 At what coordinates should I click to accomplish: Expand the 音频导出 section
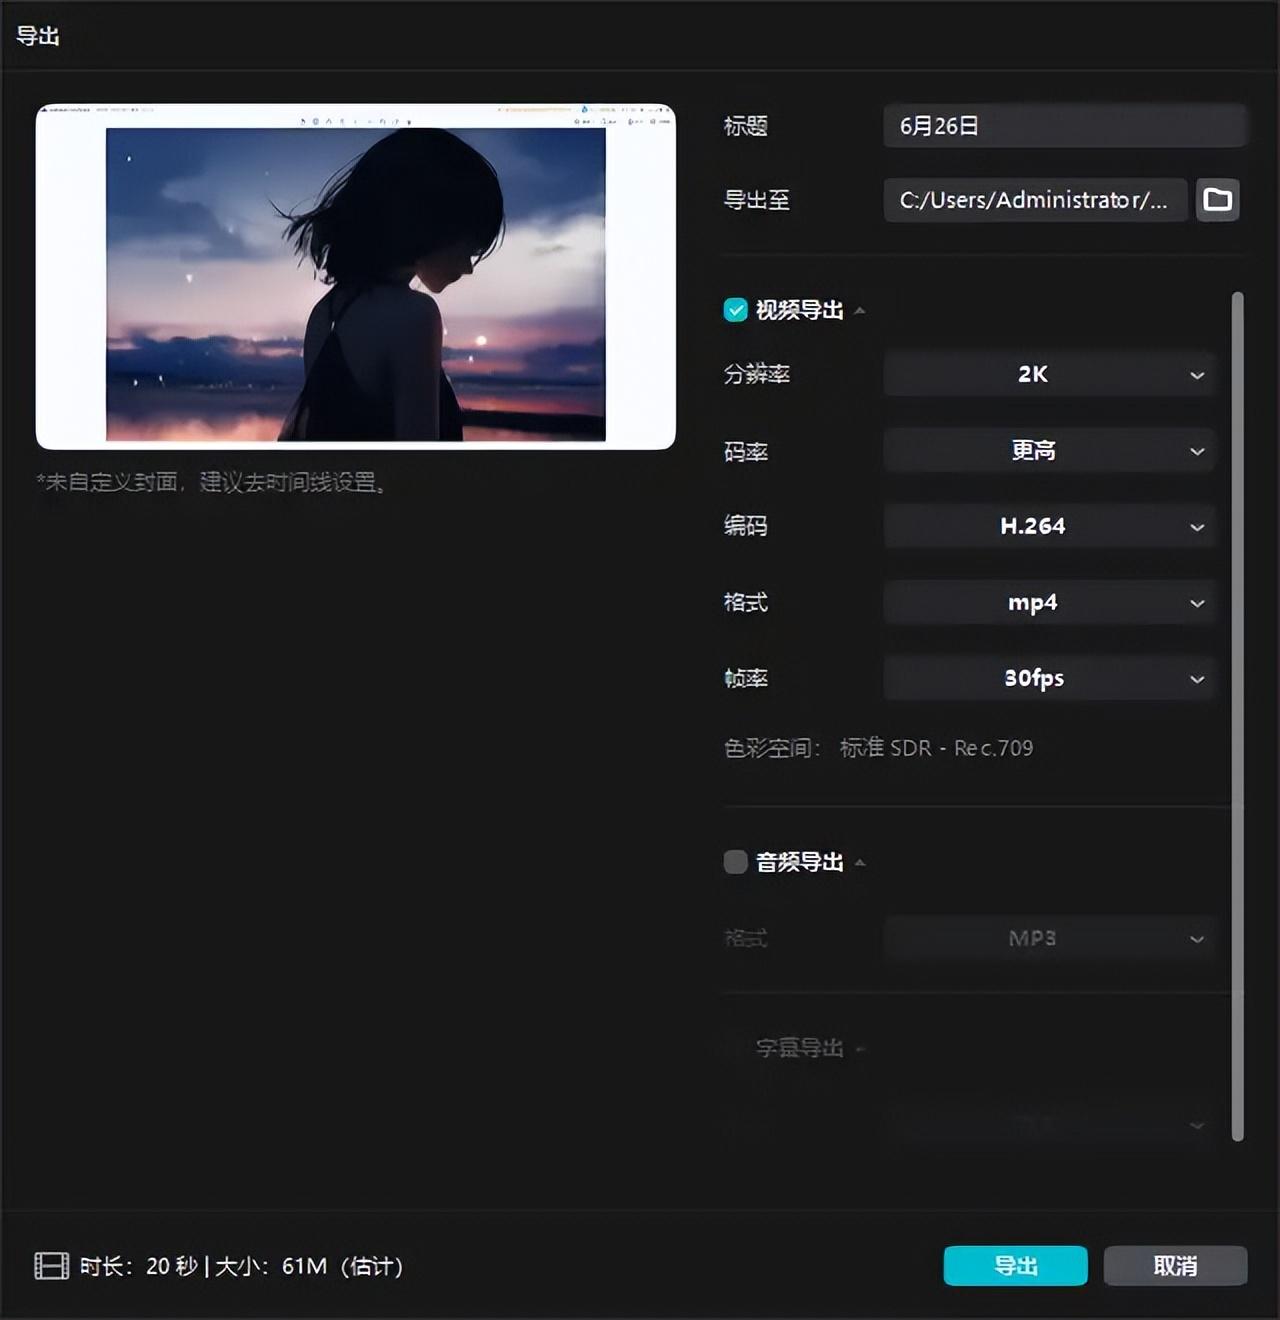click(860, 863)
